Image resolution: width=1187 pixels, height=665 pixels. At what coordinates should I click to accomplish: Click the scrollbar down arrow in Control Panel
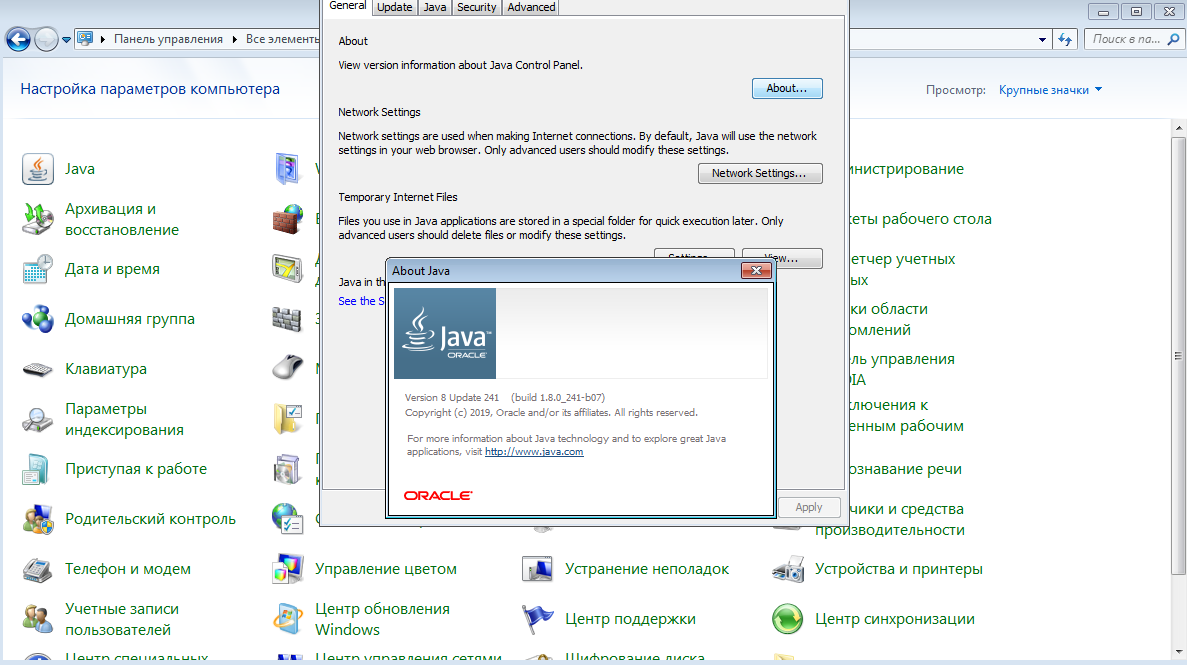(x=1179, y=651)
